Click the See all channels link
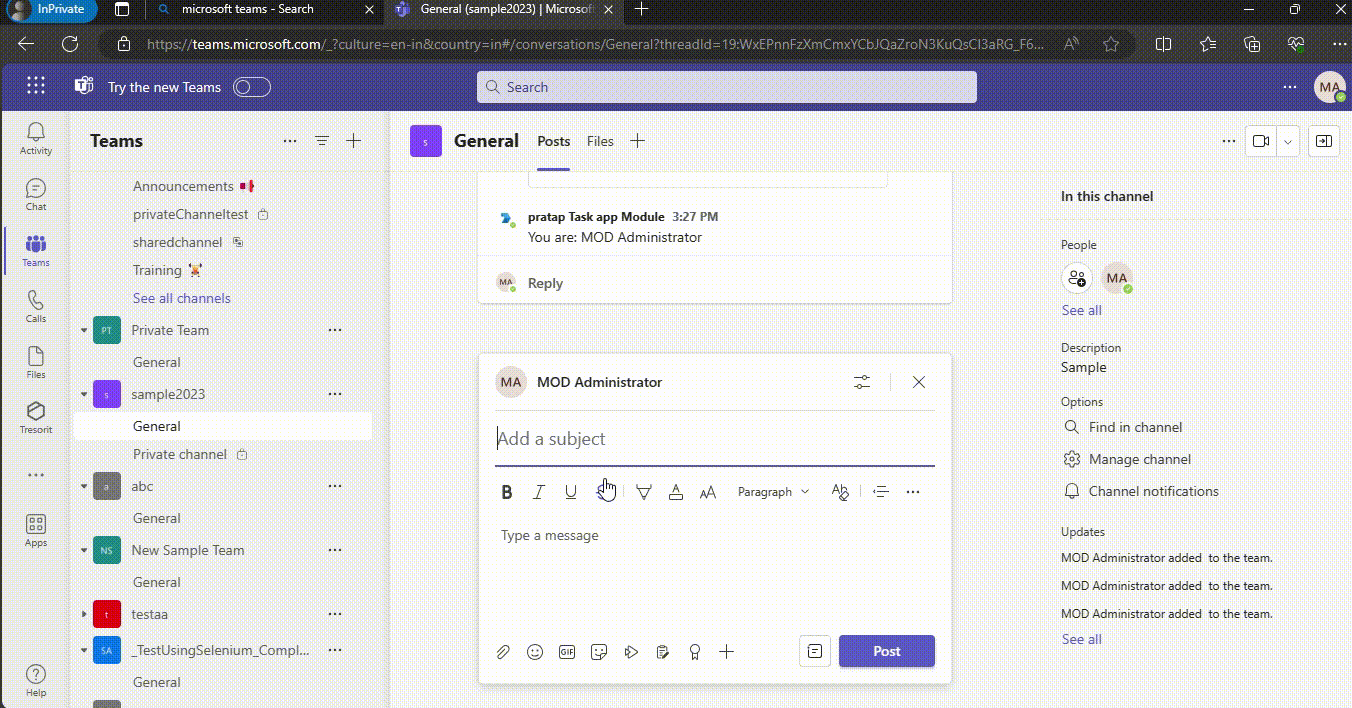 [x=182, y=298]
